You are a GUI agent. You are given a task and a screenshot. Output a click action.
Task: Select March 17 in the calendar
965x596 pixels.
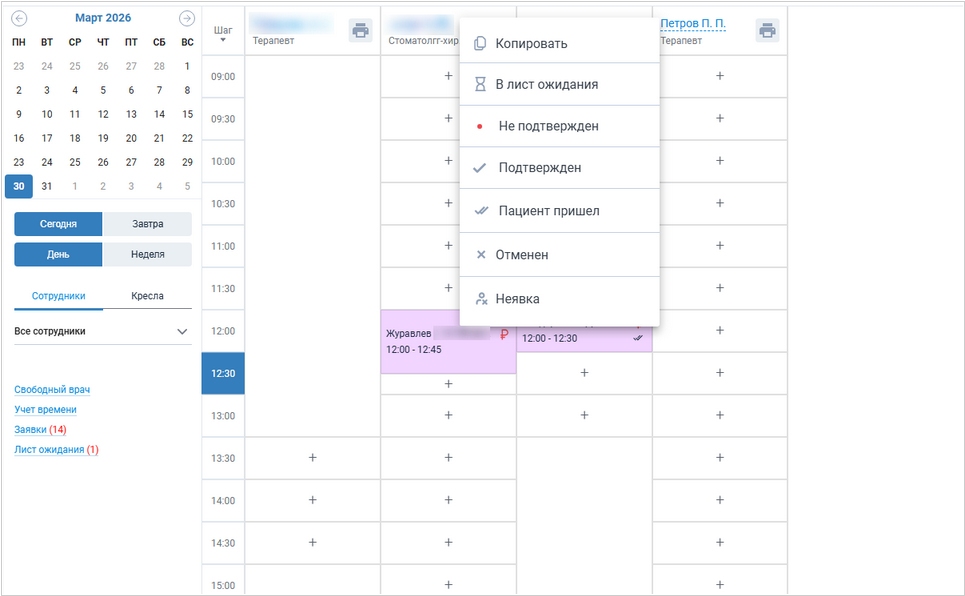tap(46, 138)
